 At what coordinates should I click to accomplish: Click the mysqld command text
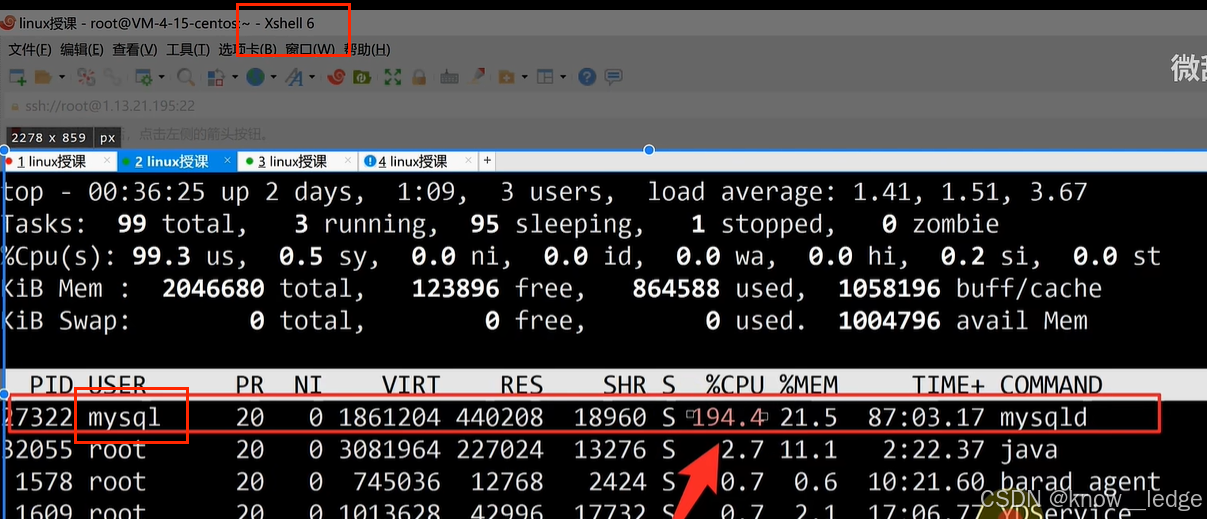click(1043, 416)
